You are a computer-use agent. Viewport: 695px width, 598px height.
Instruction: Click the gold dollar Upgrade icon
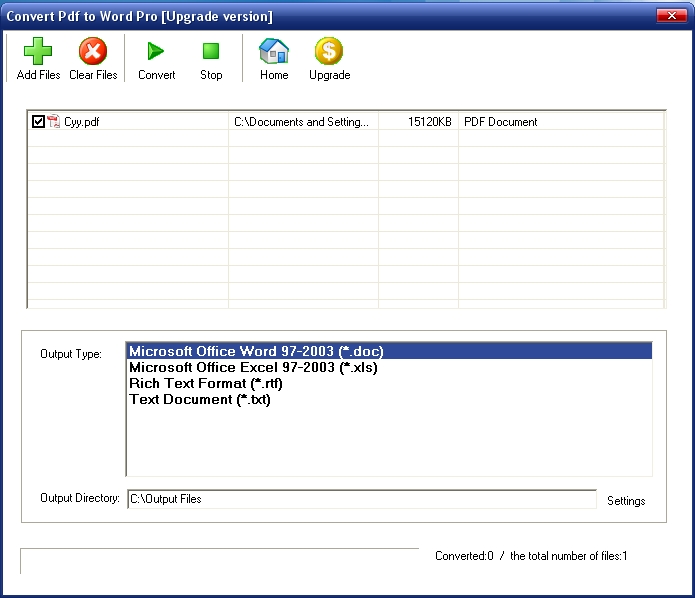(329, 51)
